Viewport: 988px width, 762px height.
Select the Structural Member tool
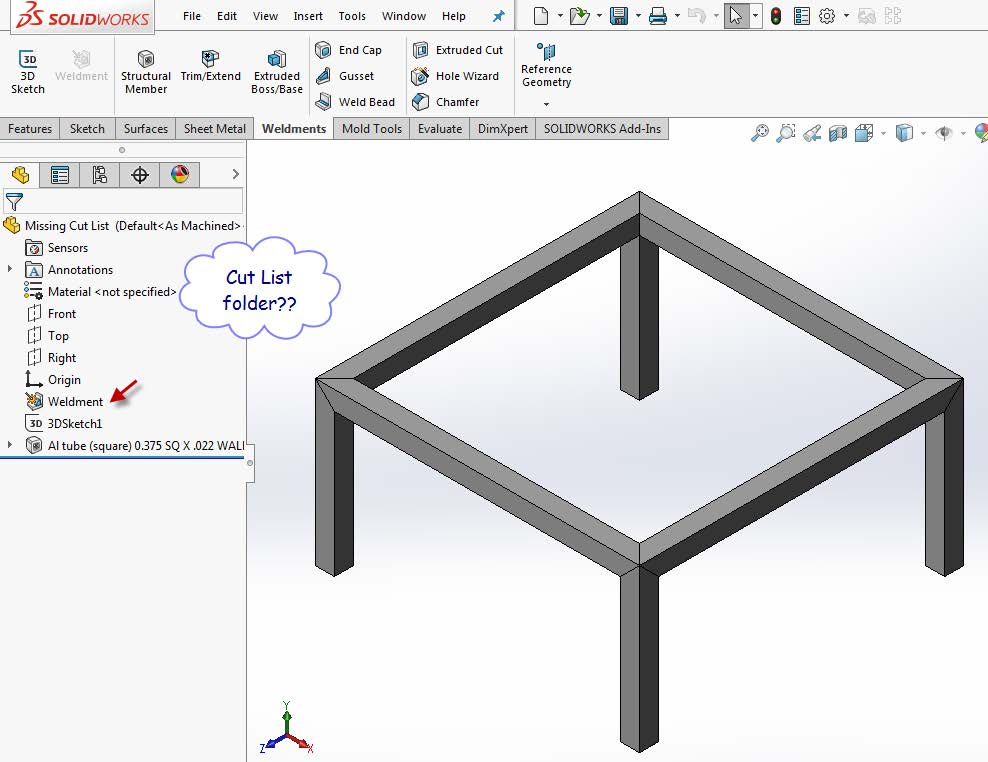pos(145,70)
